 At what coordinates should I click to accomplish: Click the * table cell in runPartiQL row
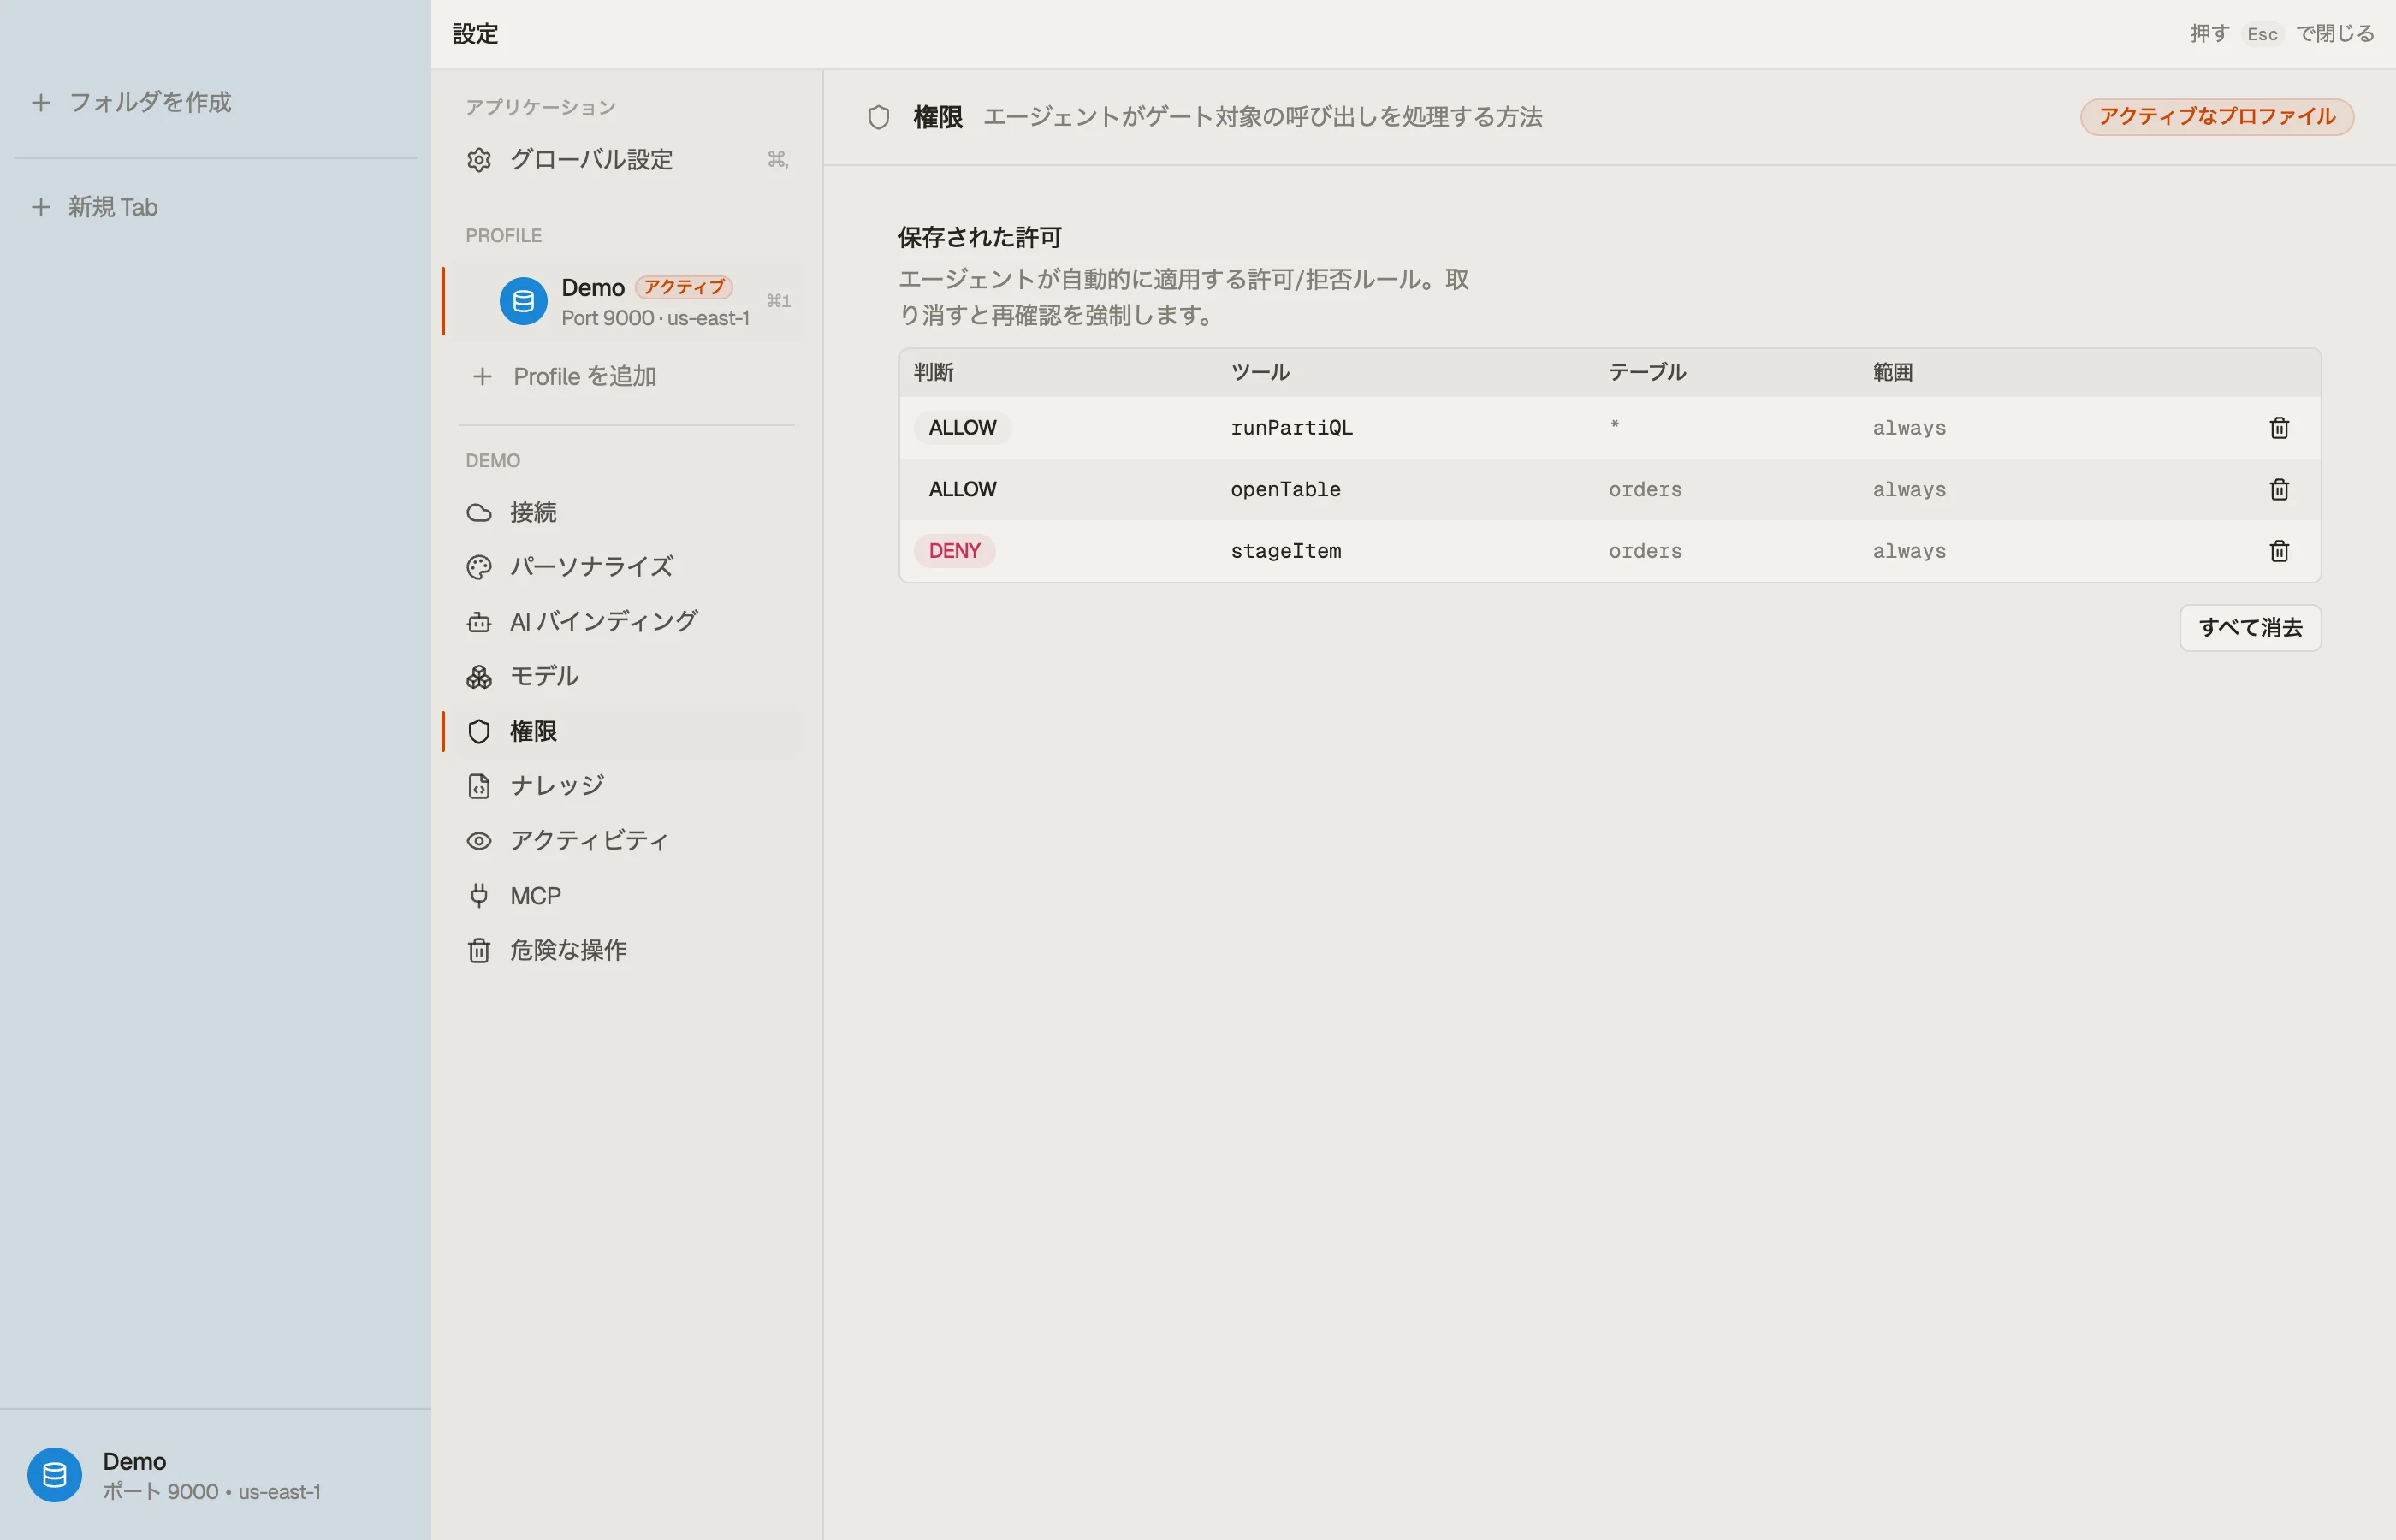tap(1614, 426)
